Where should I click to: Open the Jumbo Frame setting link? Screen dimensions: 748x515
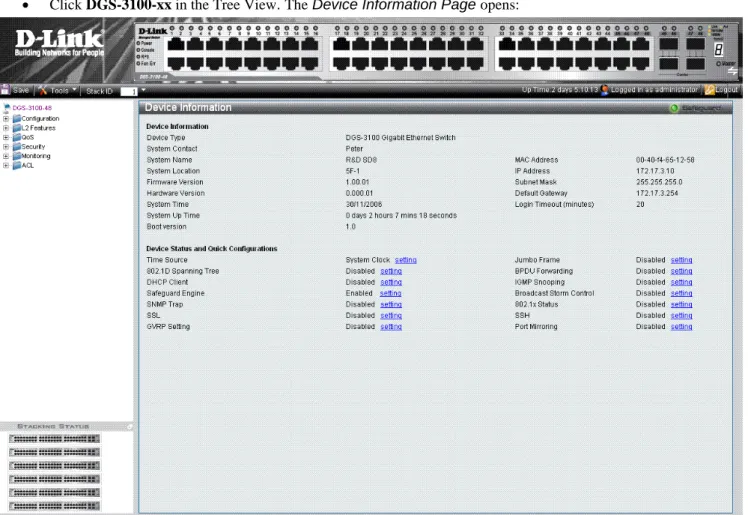click(681, 260)
